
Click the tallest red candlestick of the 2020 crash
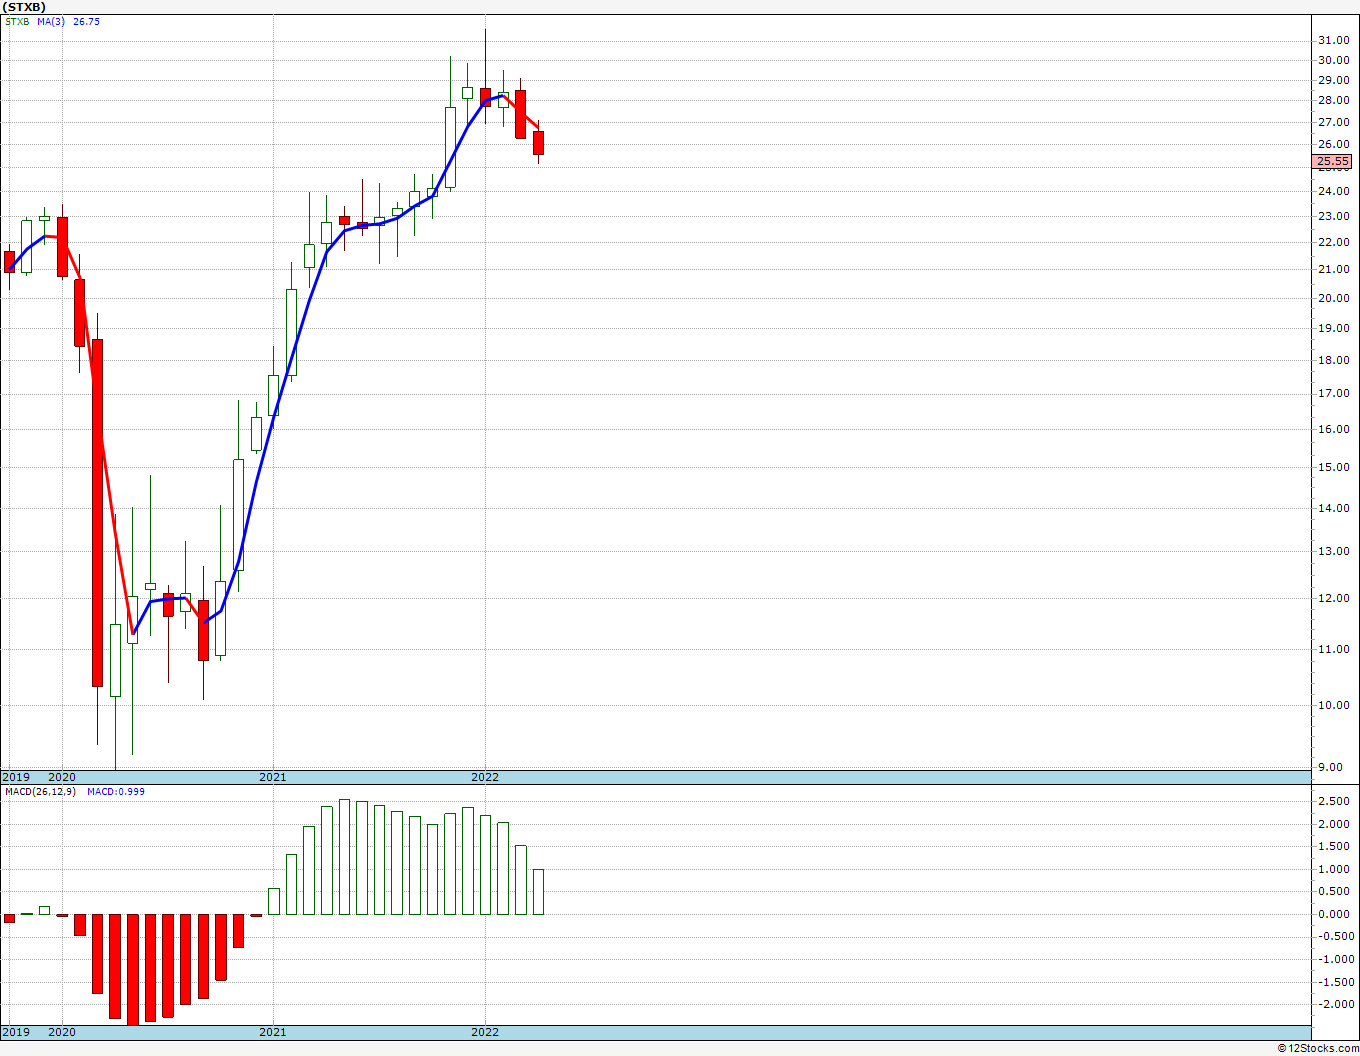[x=98, y=513]
